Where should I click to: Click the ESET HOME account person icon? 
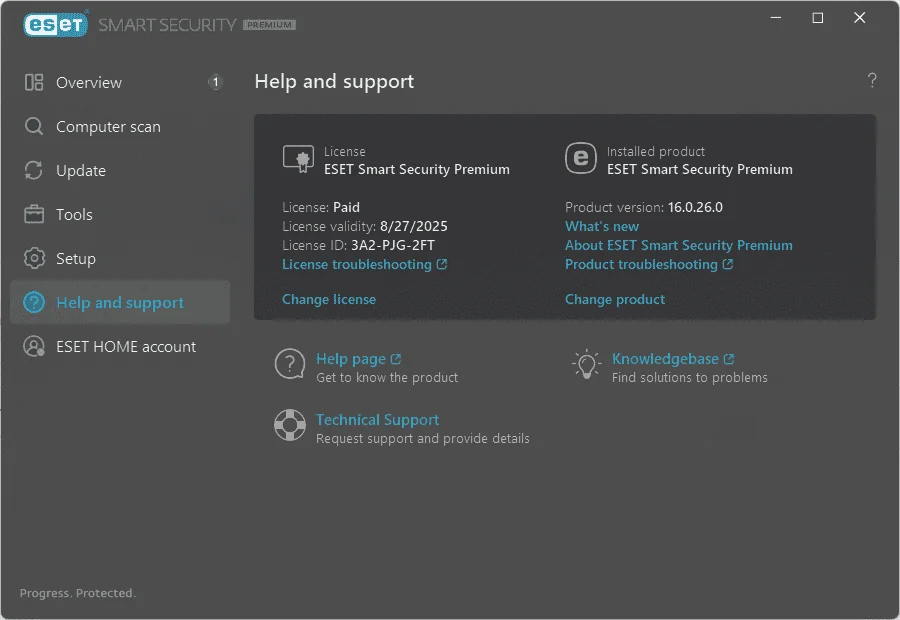34,346
